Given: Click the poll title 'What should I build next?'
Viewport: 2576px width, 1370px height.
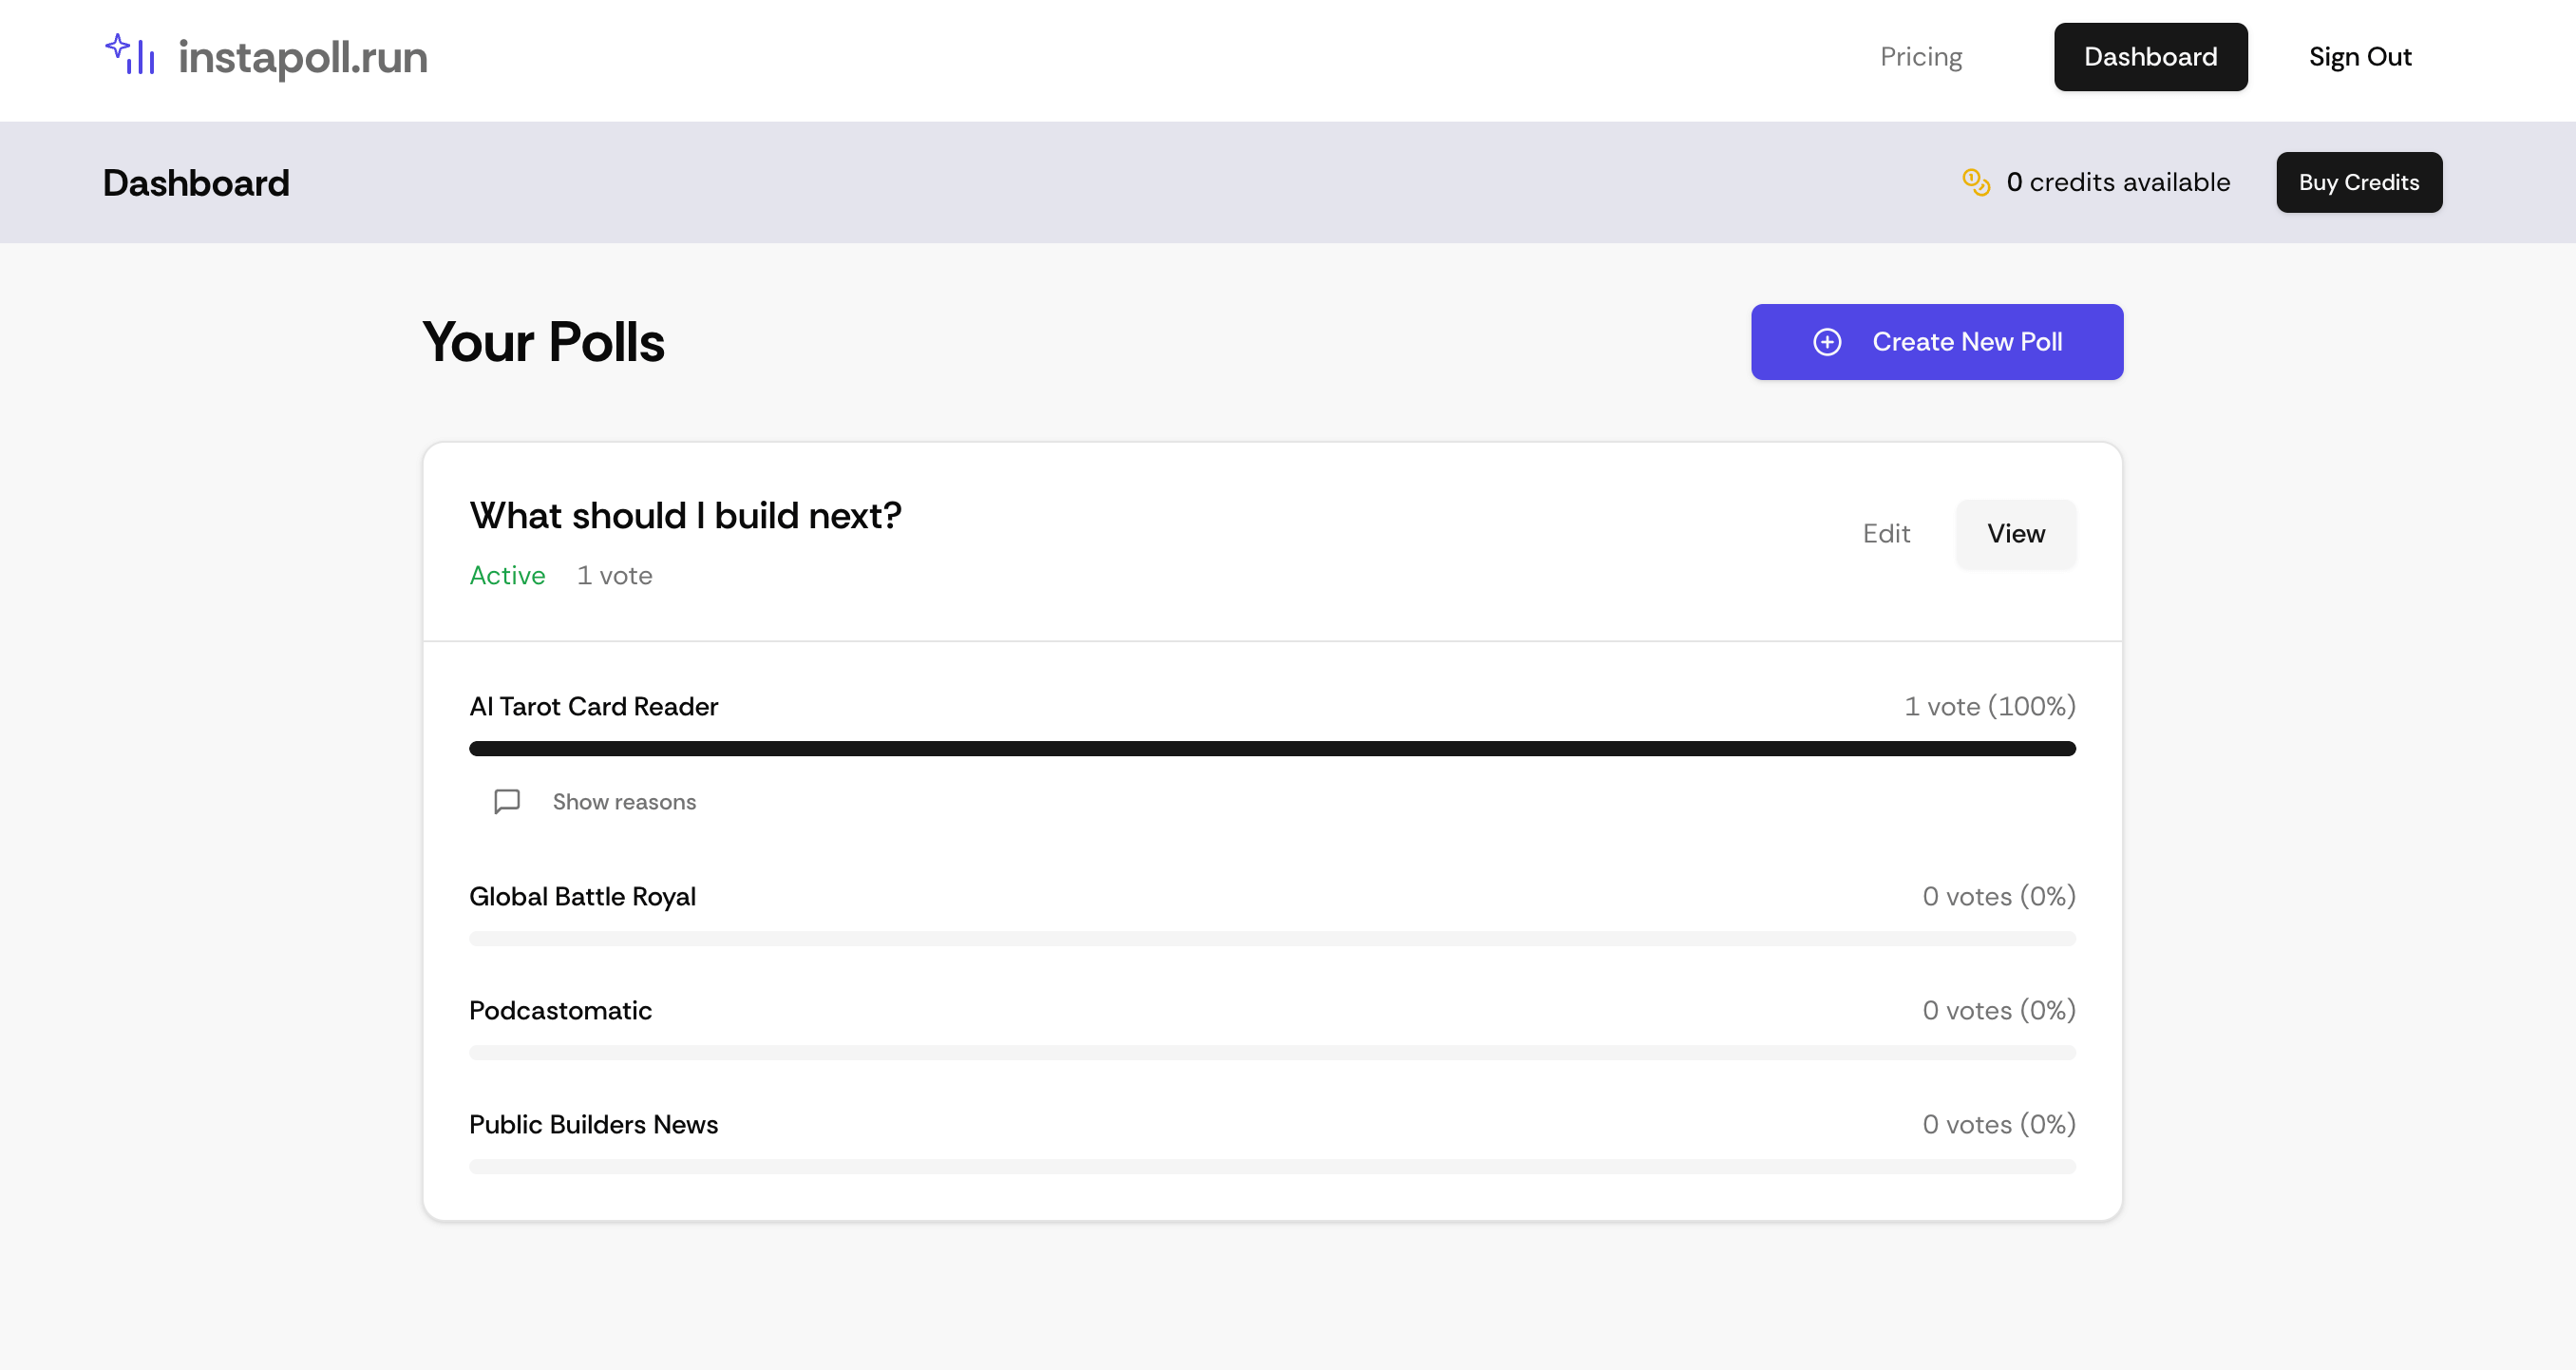Looking at the screenshot, I should pyautogui.click(x=685, y=515).
